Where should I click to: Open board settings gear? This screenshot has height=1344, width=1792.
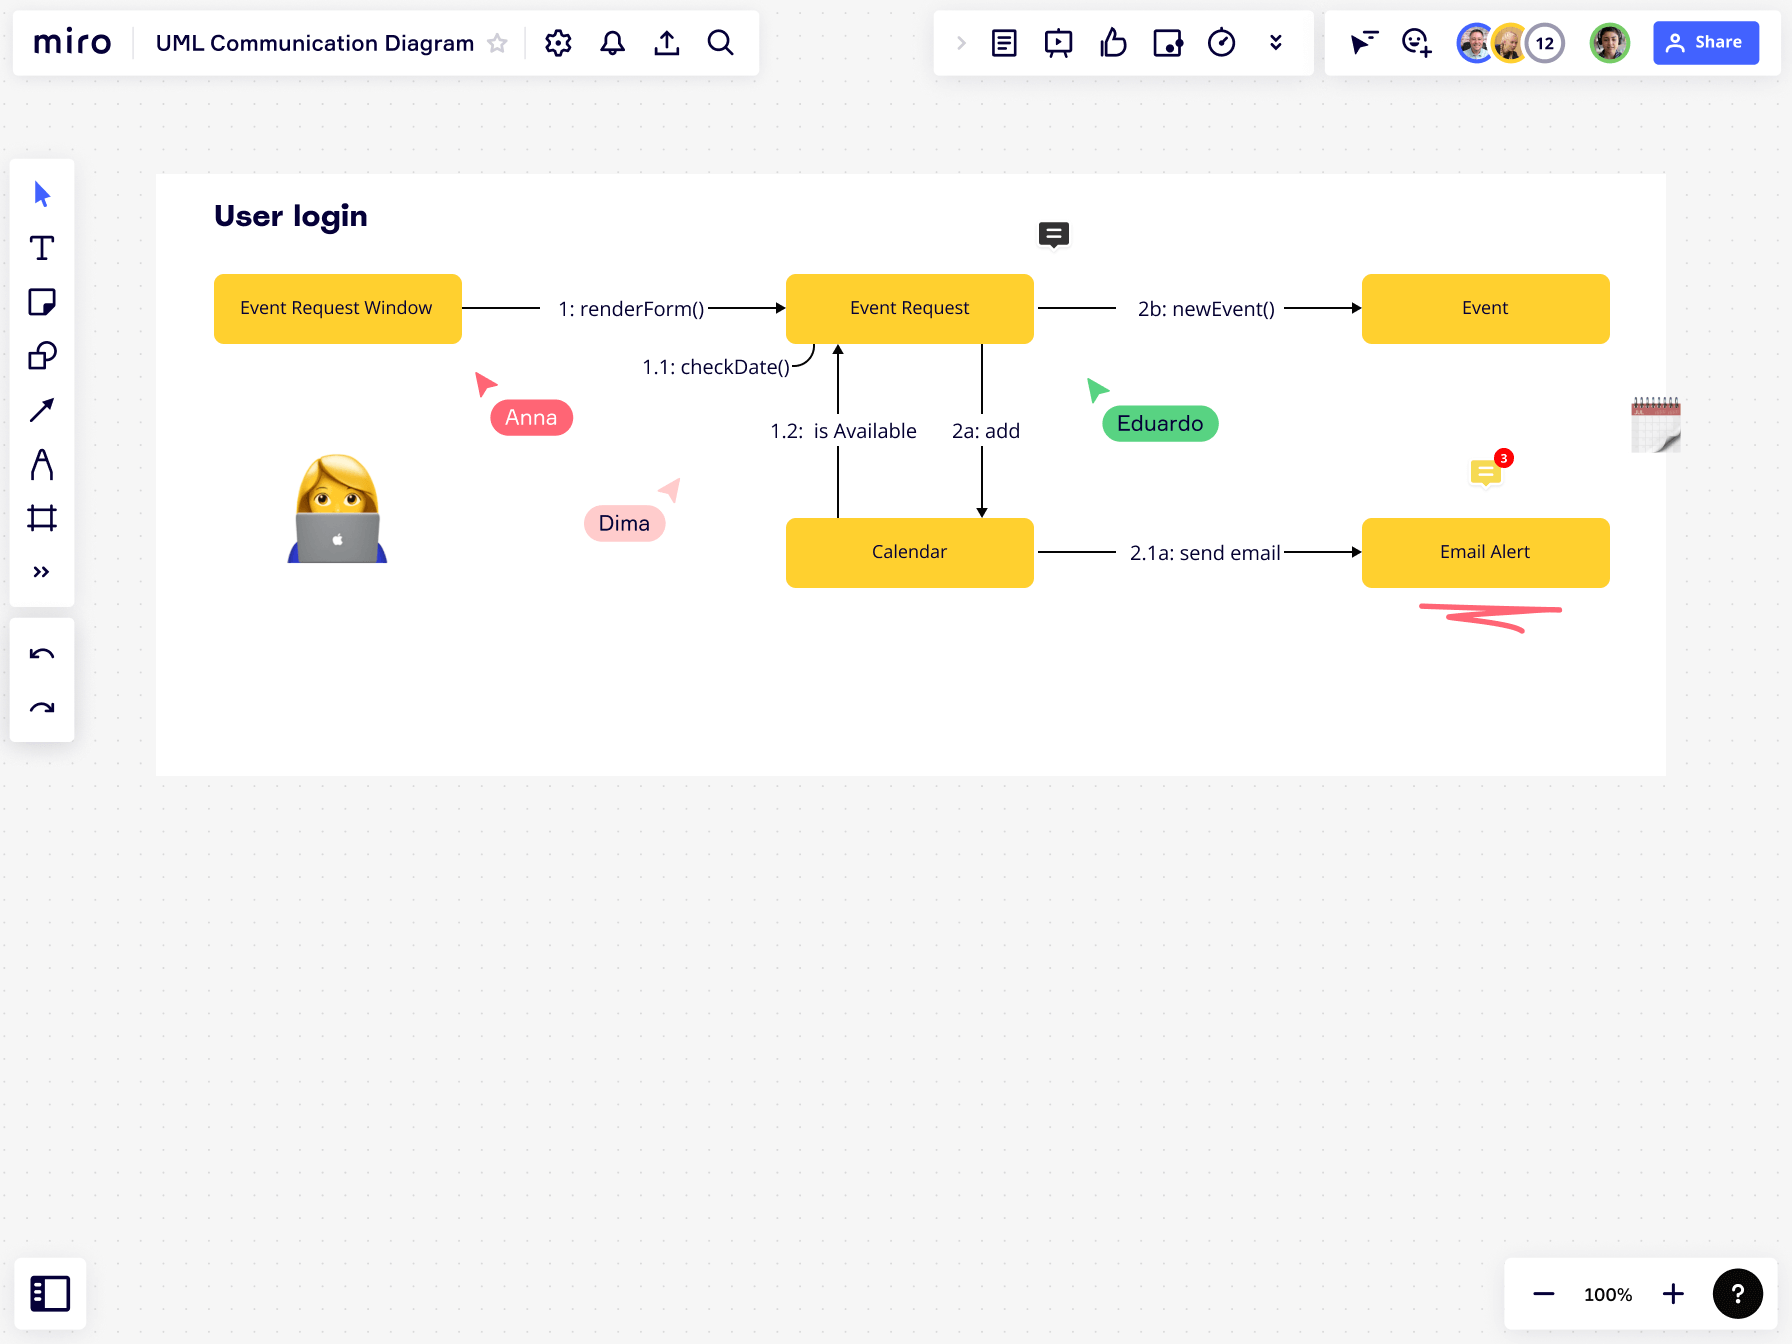click(558, 43)
